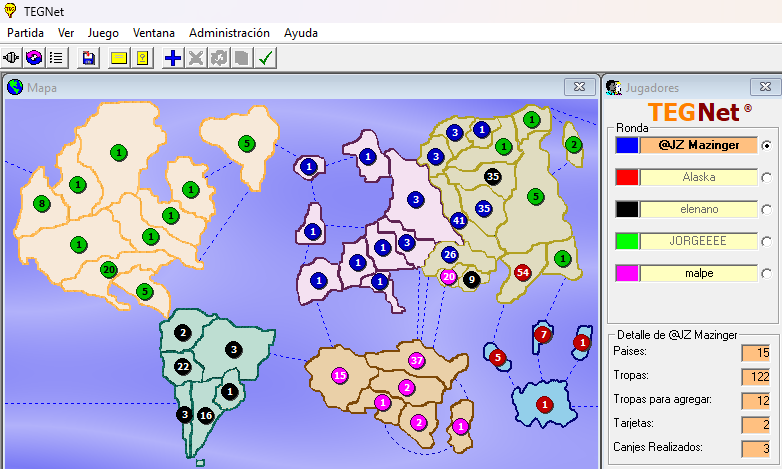Open the Ventana menu
The width and height of the screenshot is (782, 469).
[x=154, y=33]
